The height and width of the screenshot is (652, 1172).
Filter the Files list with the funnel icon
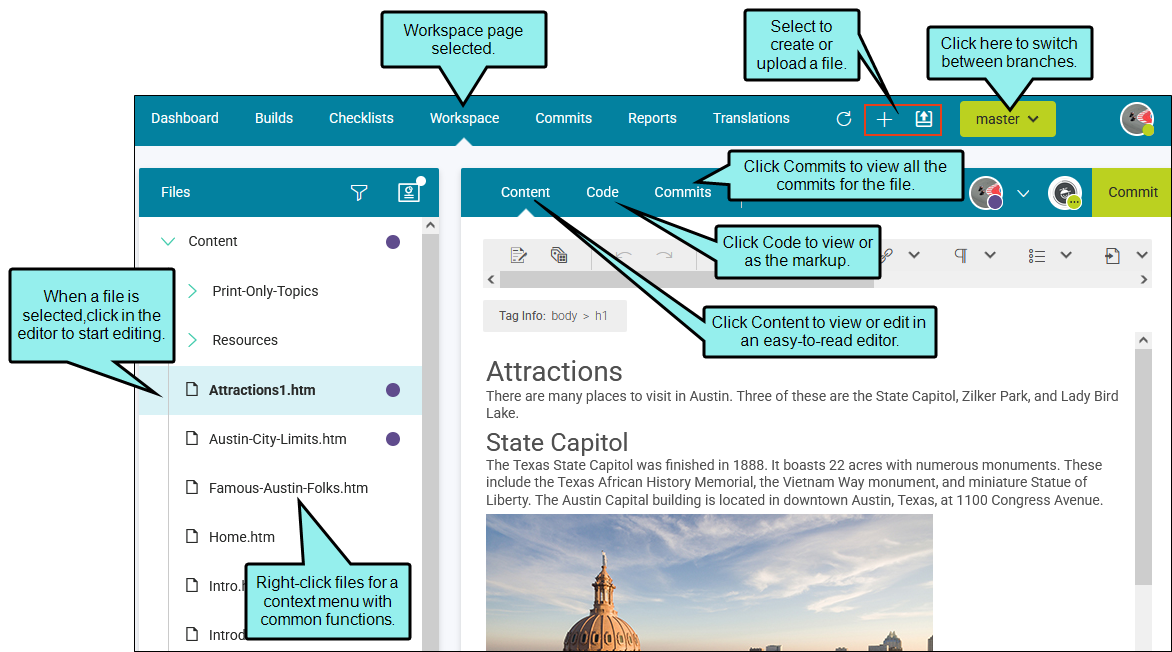click(359, 192)
